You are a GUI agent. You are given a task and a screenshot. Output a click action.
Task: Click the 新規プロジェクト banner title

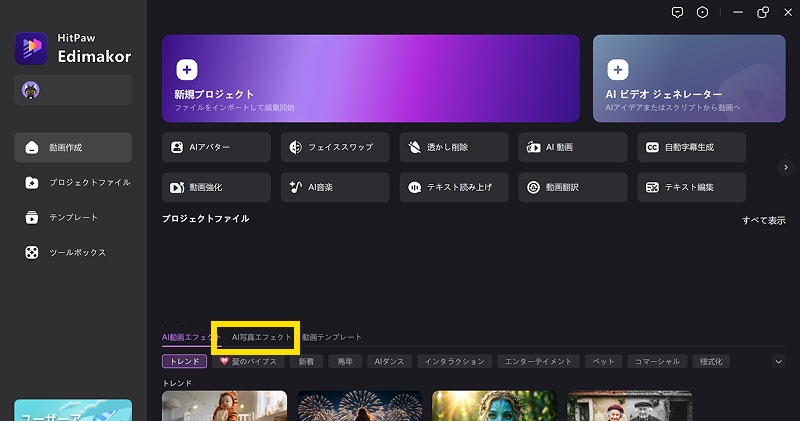tap(214, 94)
